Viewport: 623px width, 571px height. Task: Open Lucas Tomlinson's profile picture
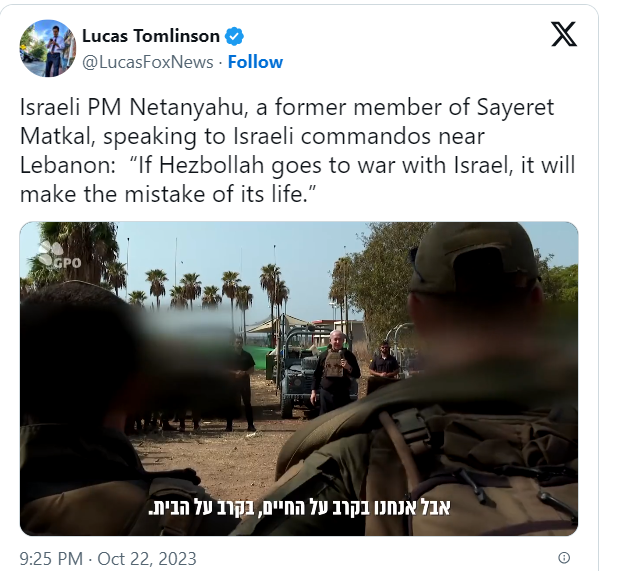click(47, 48)
